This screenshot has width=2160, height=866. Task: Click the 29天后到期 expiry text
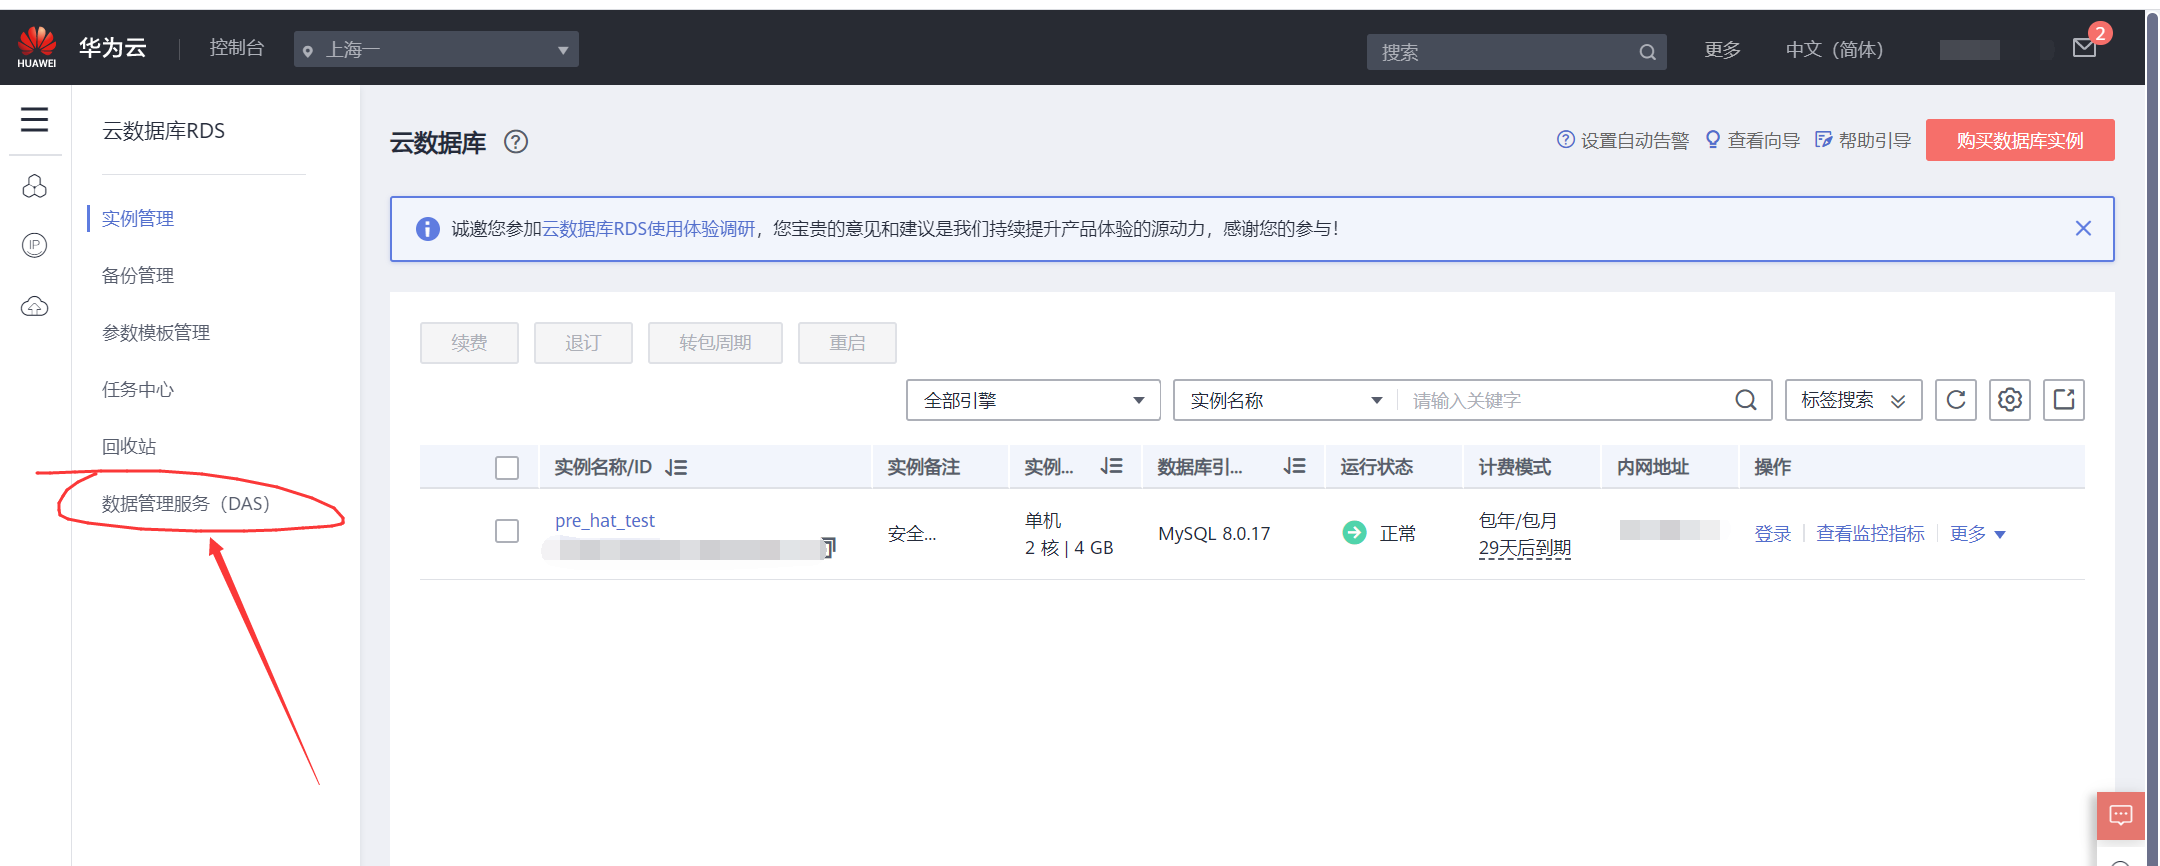coord(1525,548)
